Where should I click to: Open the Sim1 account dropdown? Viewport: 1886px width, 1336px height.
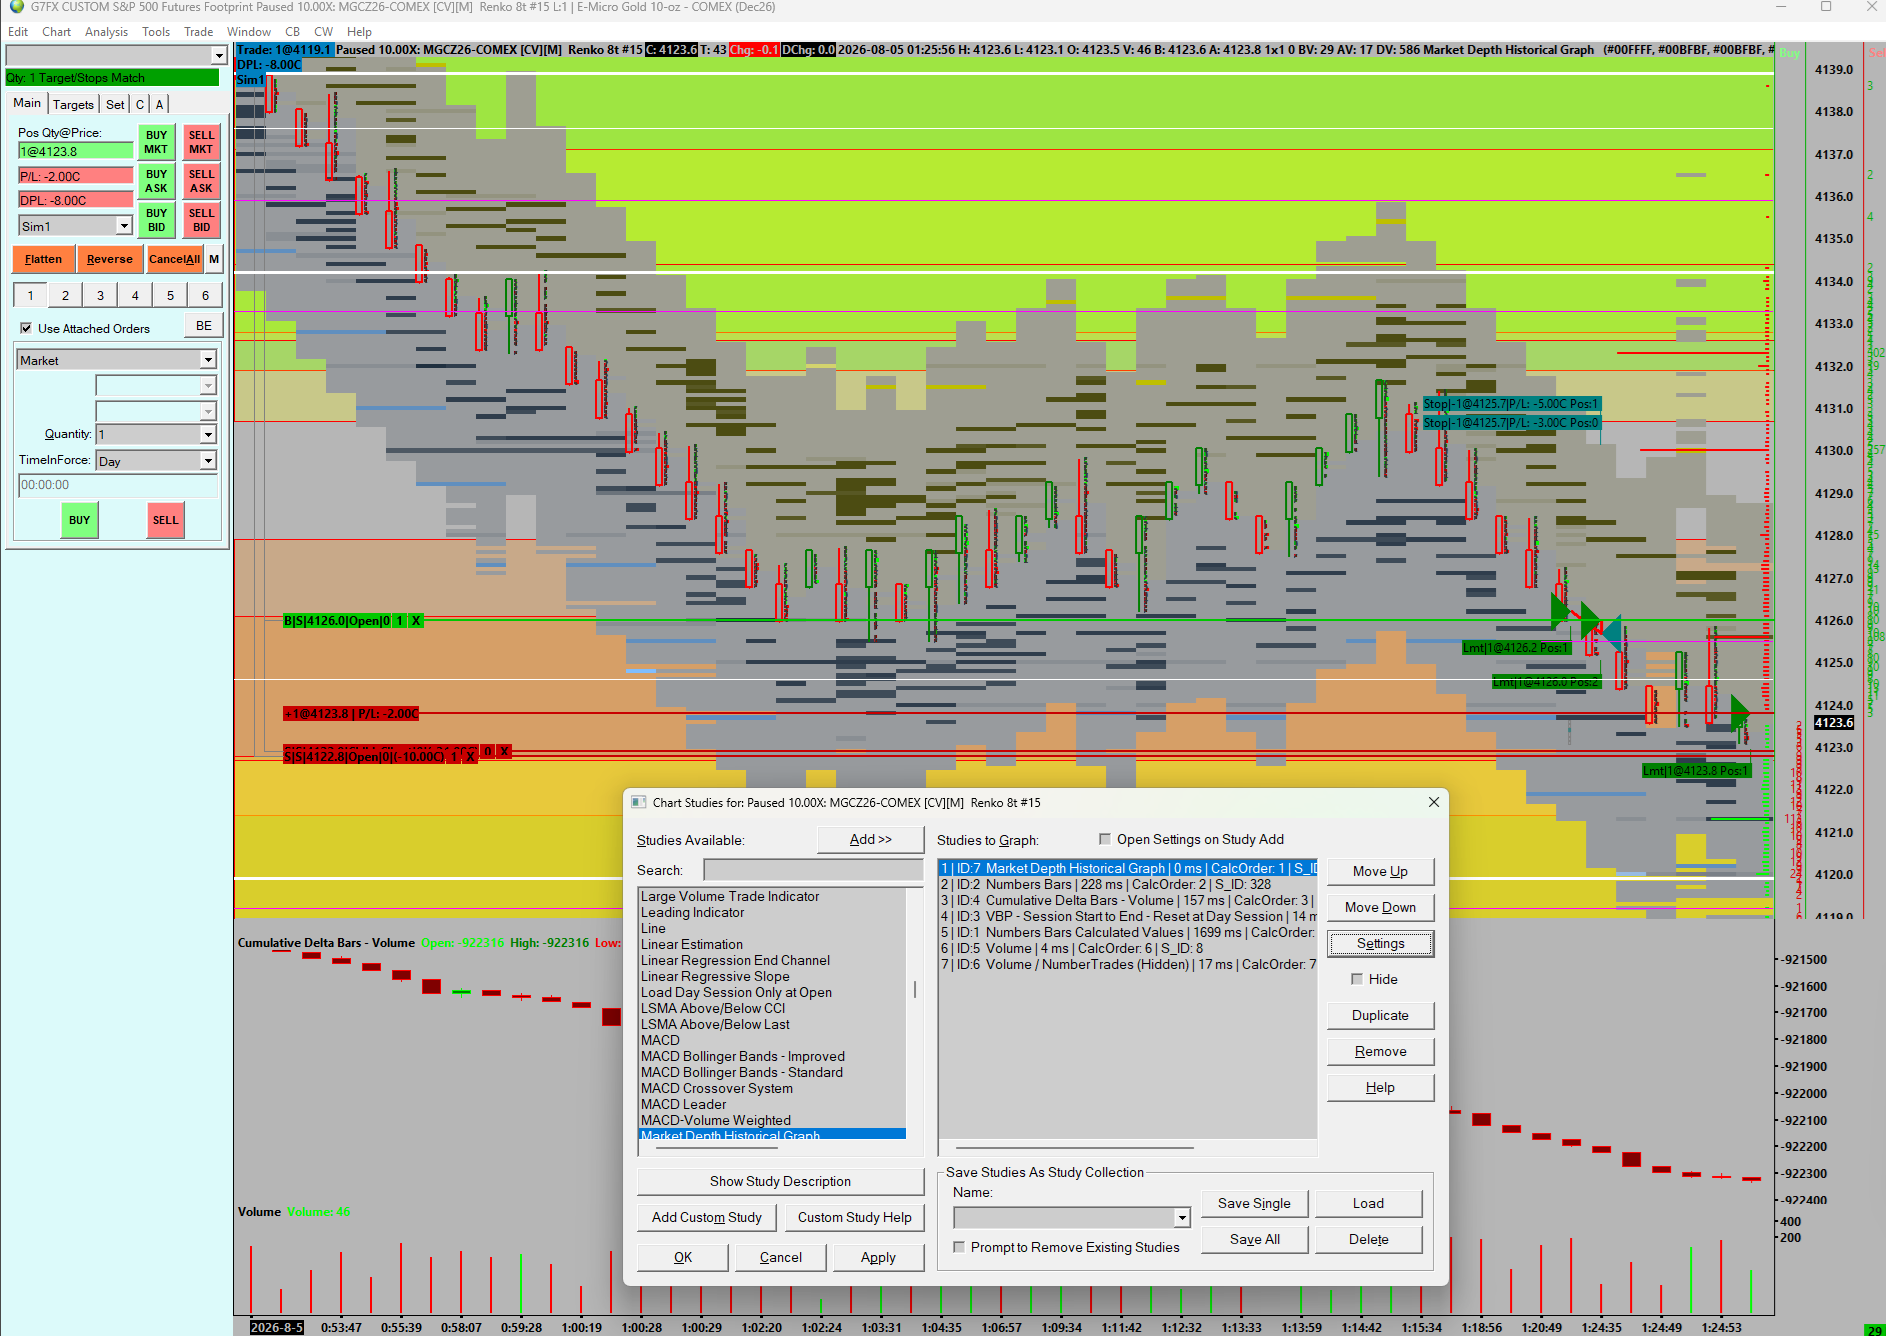click(x=124, y=226)
